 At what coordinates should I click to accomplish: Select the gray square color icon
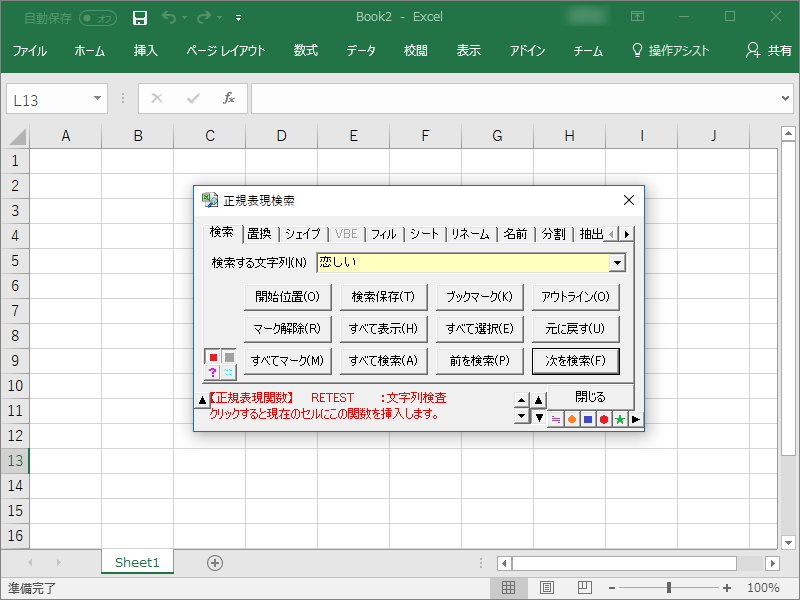[x=229, y=358]
